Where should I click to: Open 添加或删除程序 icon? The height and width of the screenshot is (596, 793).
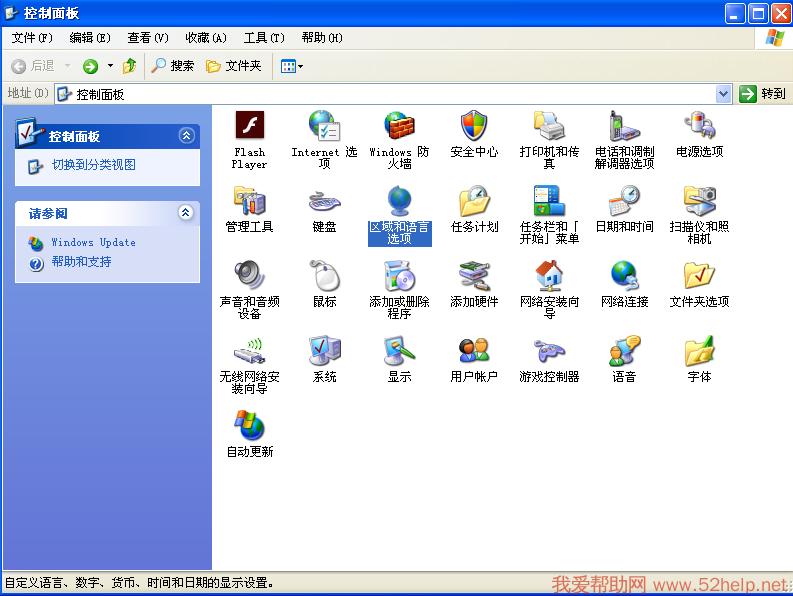click(399, 276)
